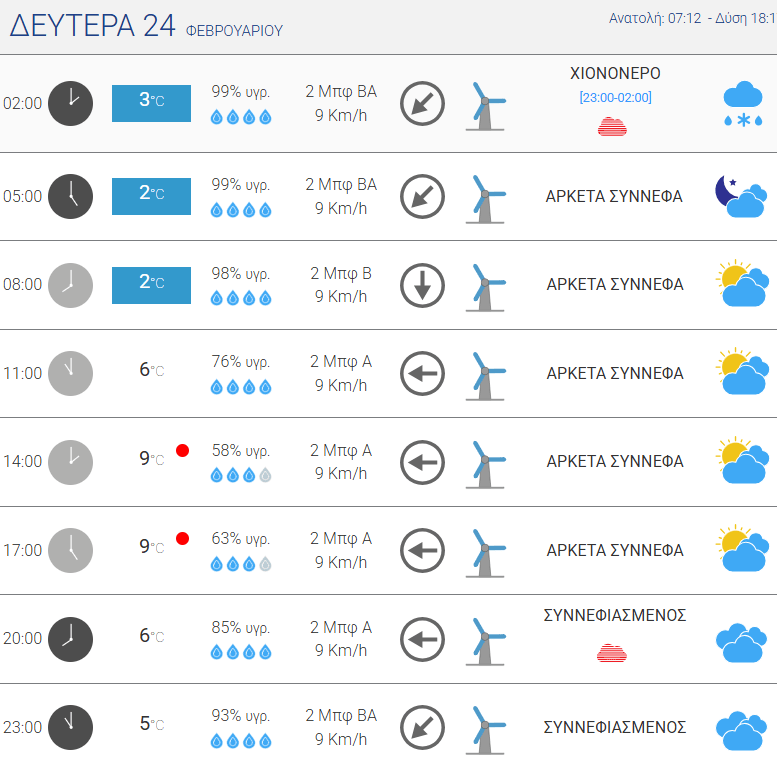Screen dimensions: 777x766
Task: Click the clock icon for 20:00
Action: [x=70, y=640]
